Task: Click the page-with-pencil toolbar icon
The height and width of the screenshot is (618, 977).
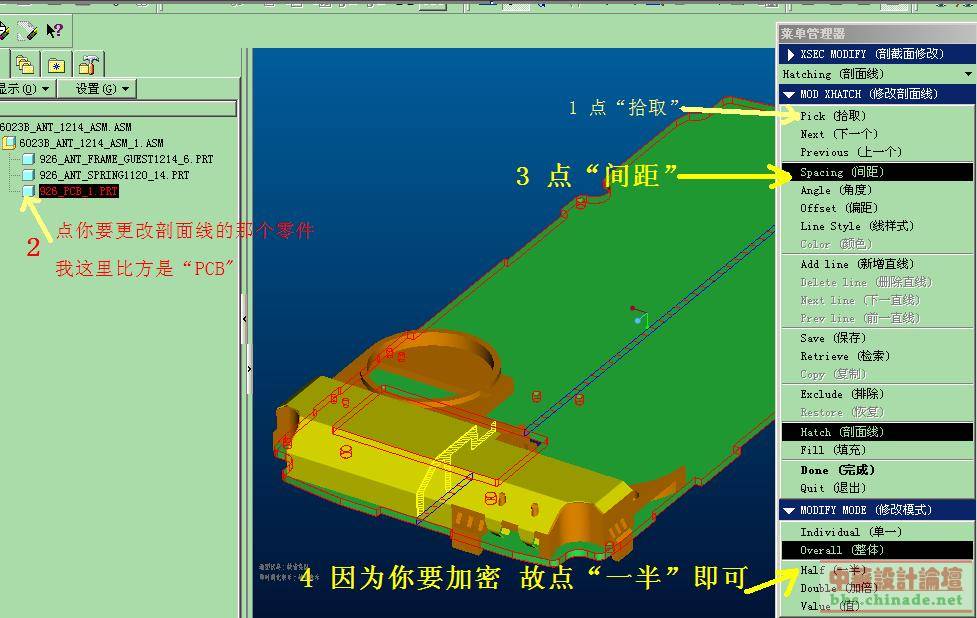Action: click(28, 30)
